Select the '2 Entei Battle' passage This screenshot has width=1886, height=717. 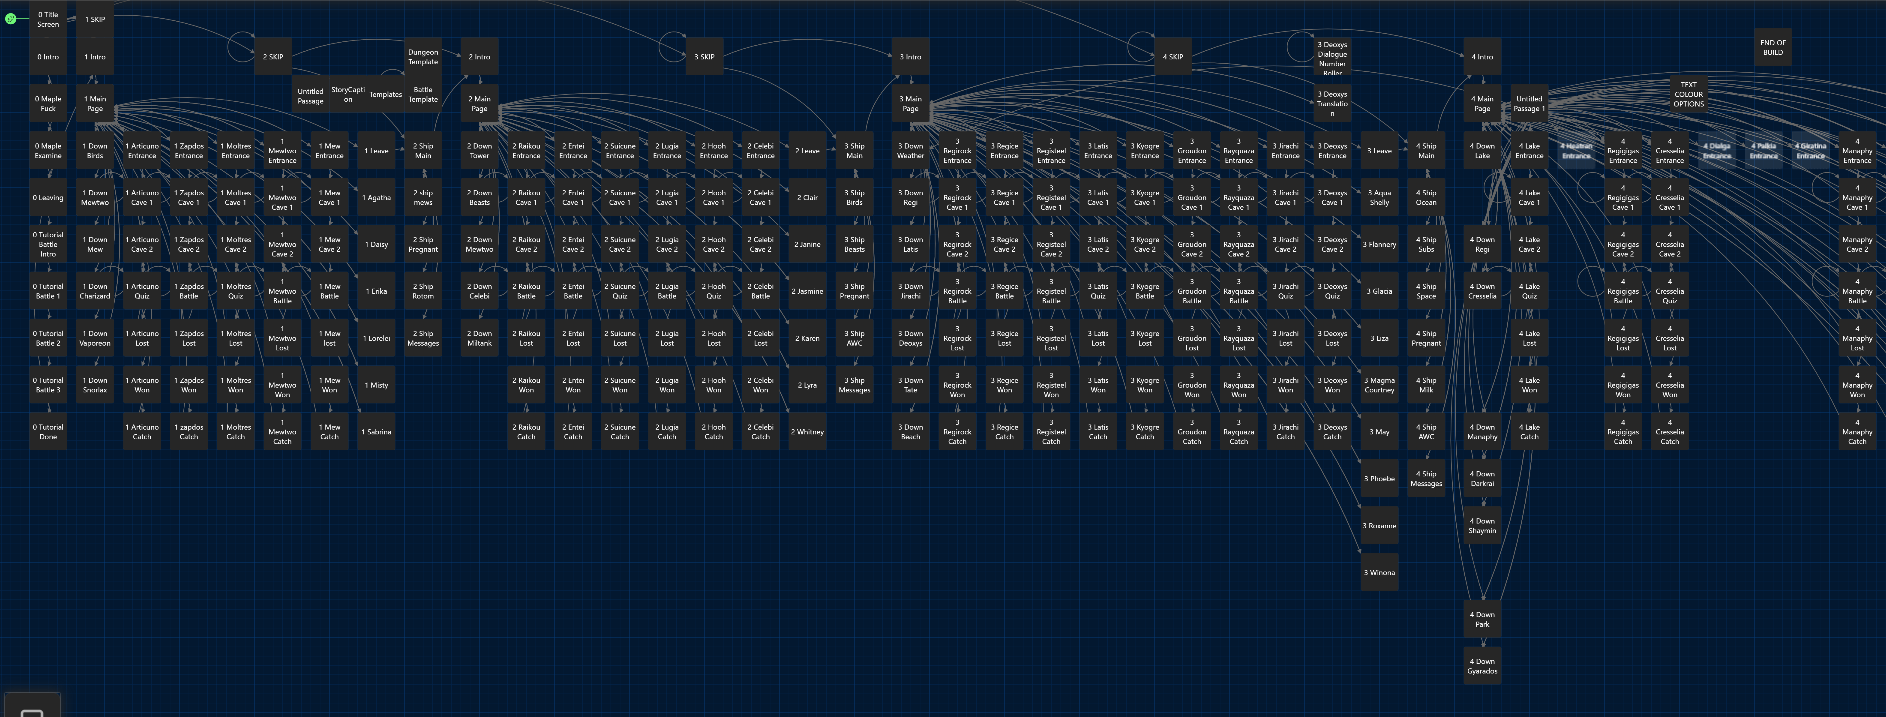tap(574, 292)
